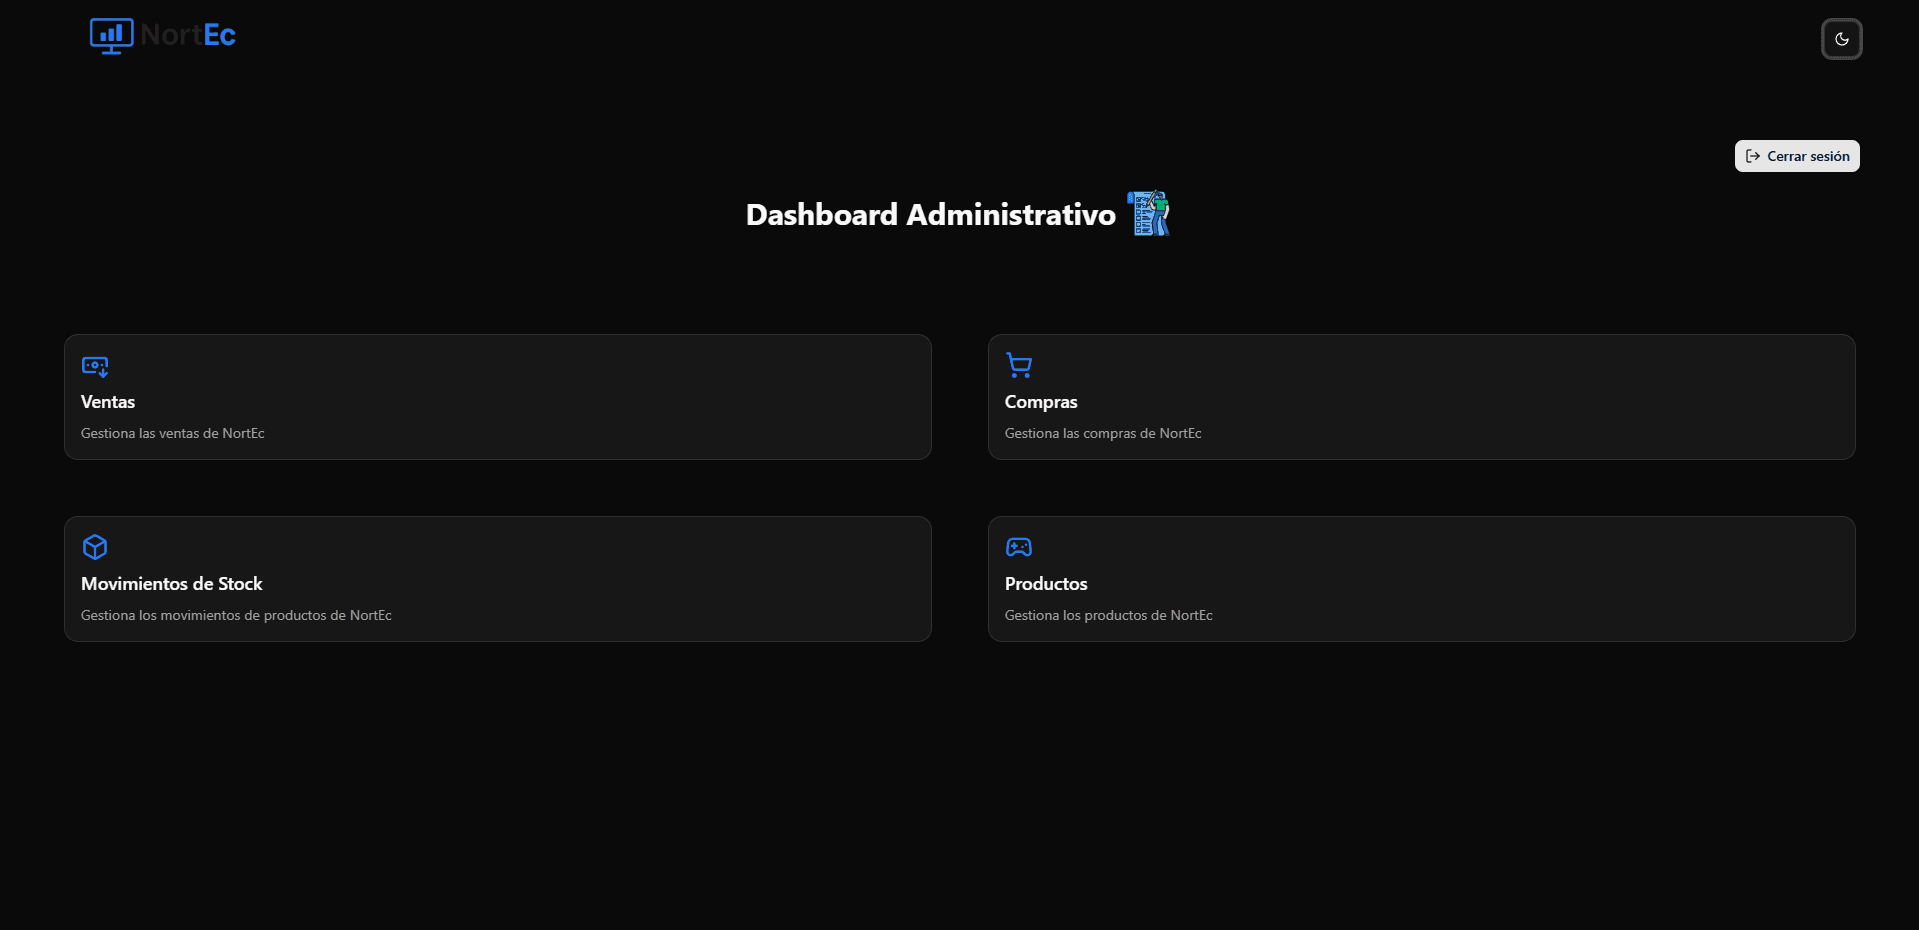Viewport: 1919px width, 930px height.
Task: Click 'Gestiona las ventas de NortEc' description
Action: point(173,433)
